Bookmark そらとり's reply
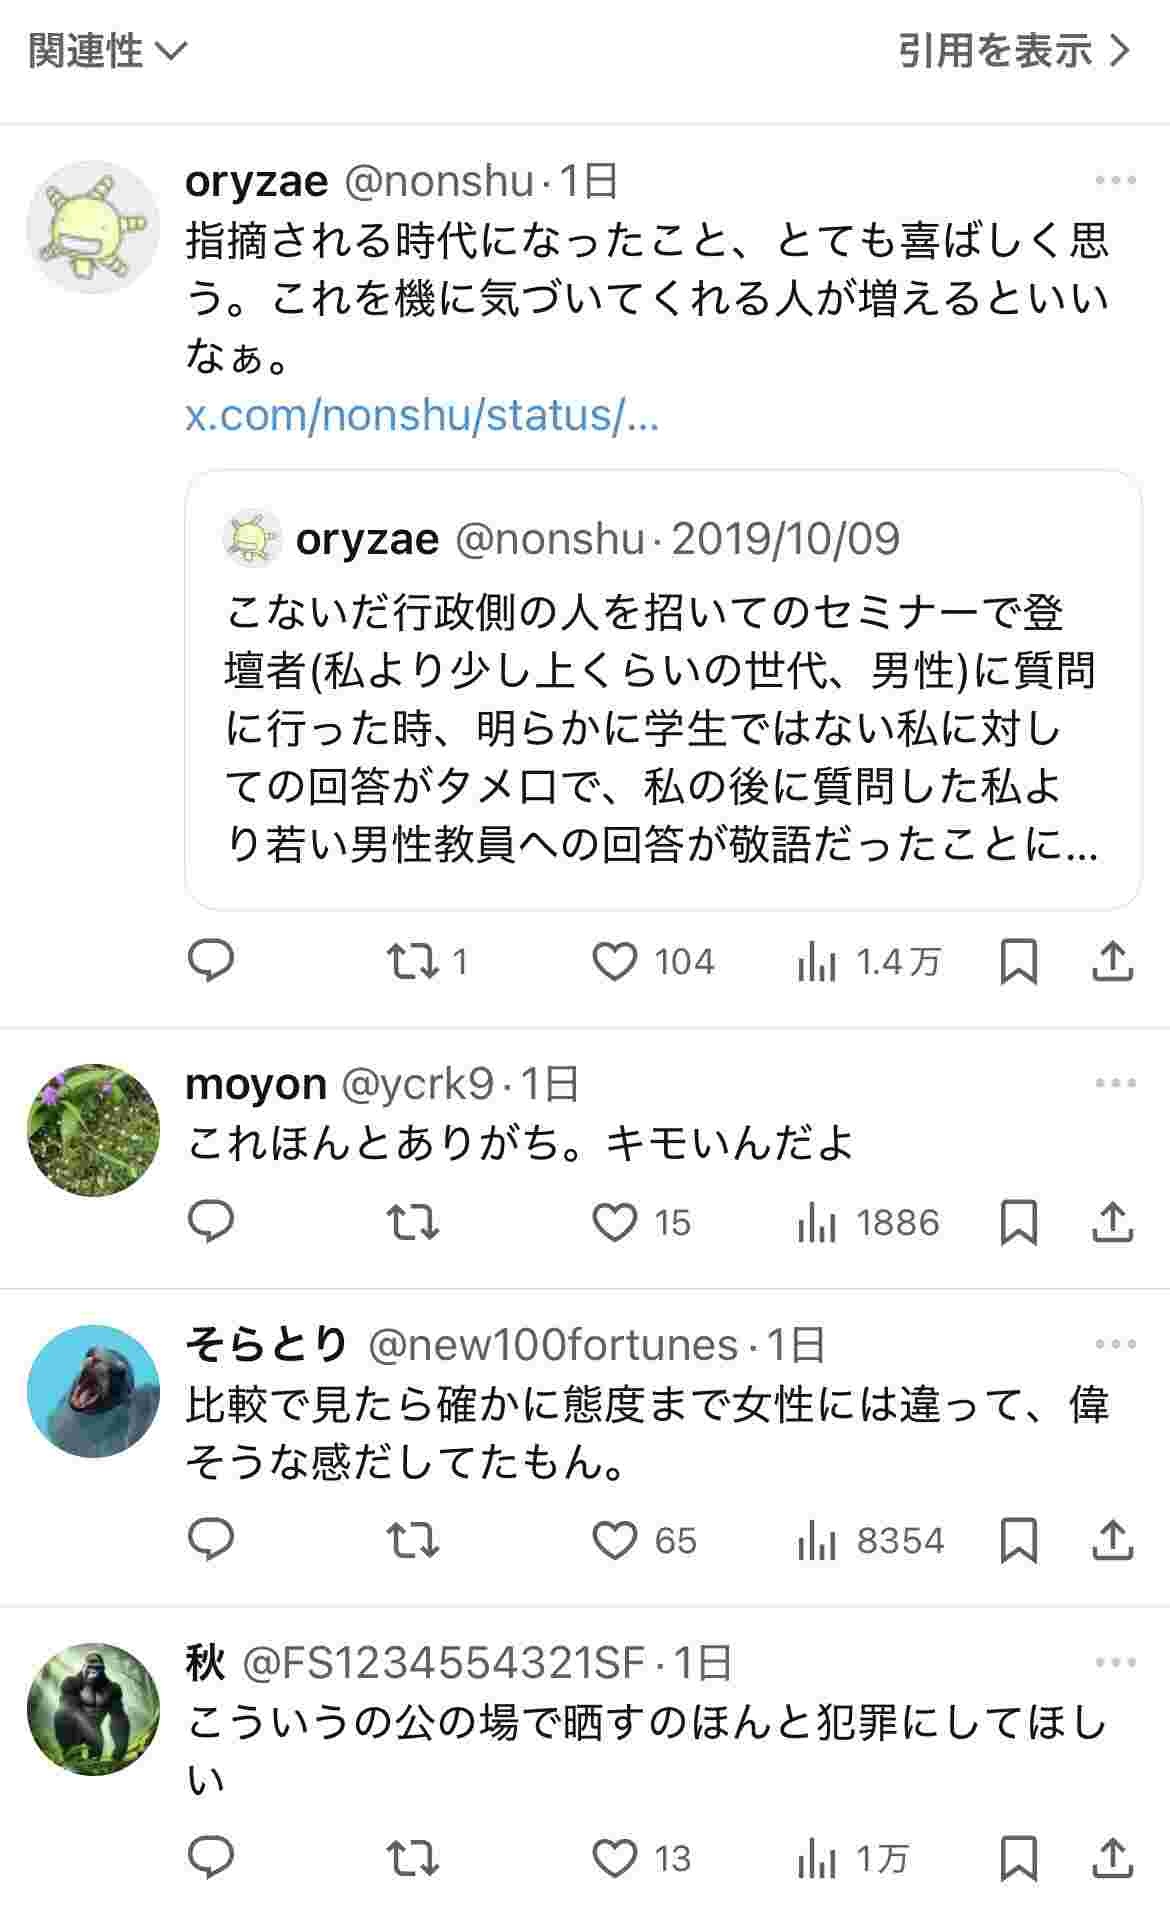Screen dimensions: 1170x1920 1018,1540
